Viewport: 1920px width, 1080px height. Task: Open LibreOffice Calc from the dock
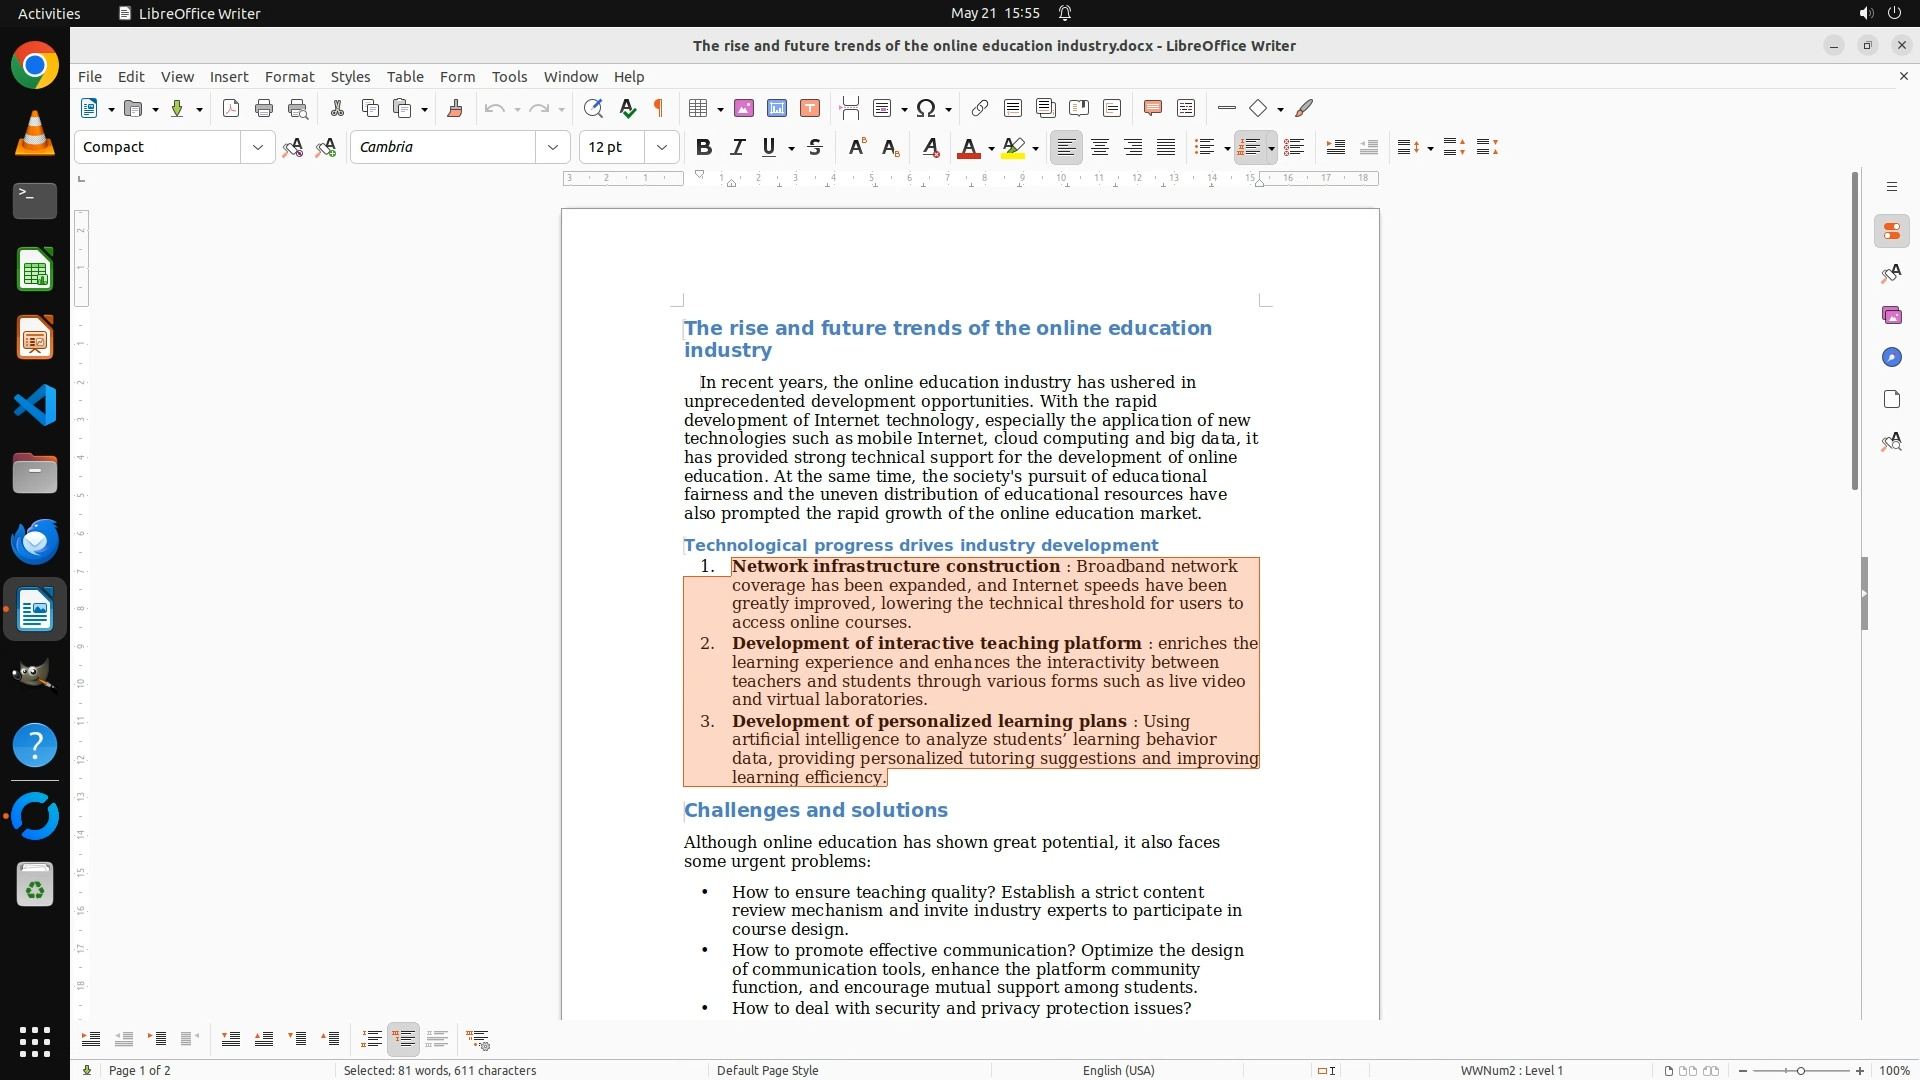coord(35,270)
